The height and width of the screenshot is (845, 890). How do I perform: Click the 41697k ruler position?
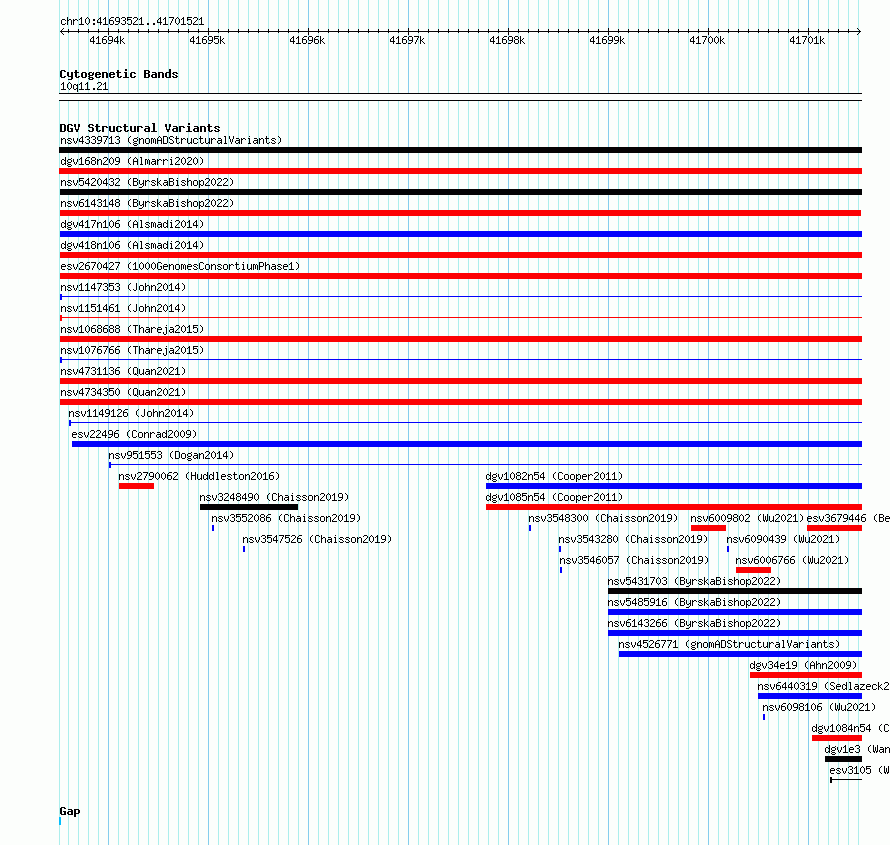point(407,40)
